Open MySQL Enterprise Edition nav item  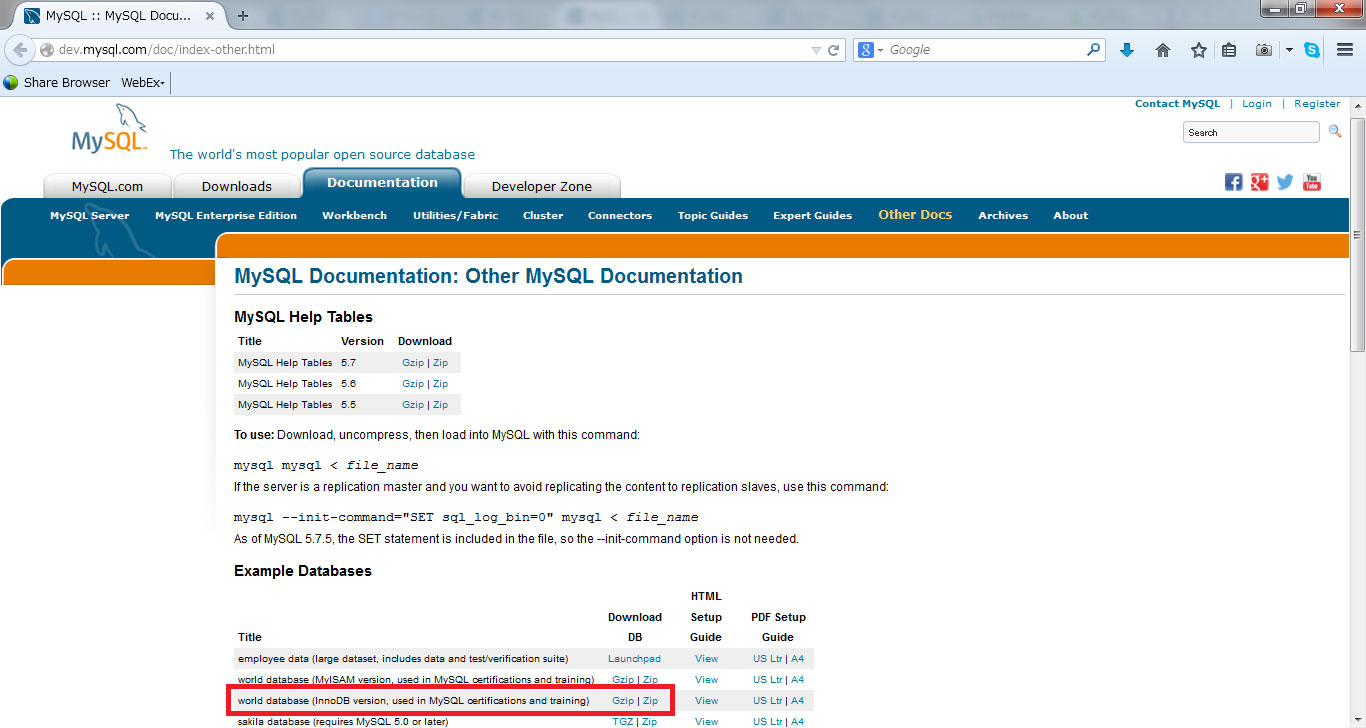tap(226, 215)
